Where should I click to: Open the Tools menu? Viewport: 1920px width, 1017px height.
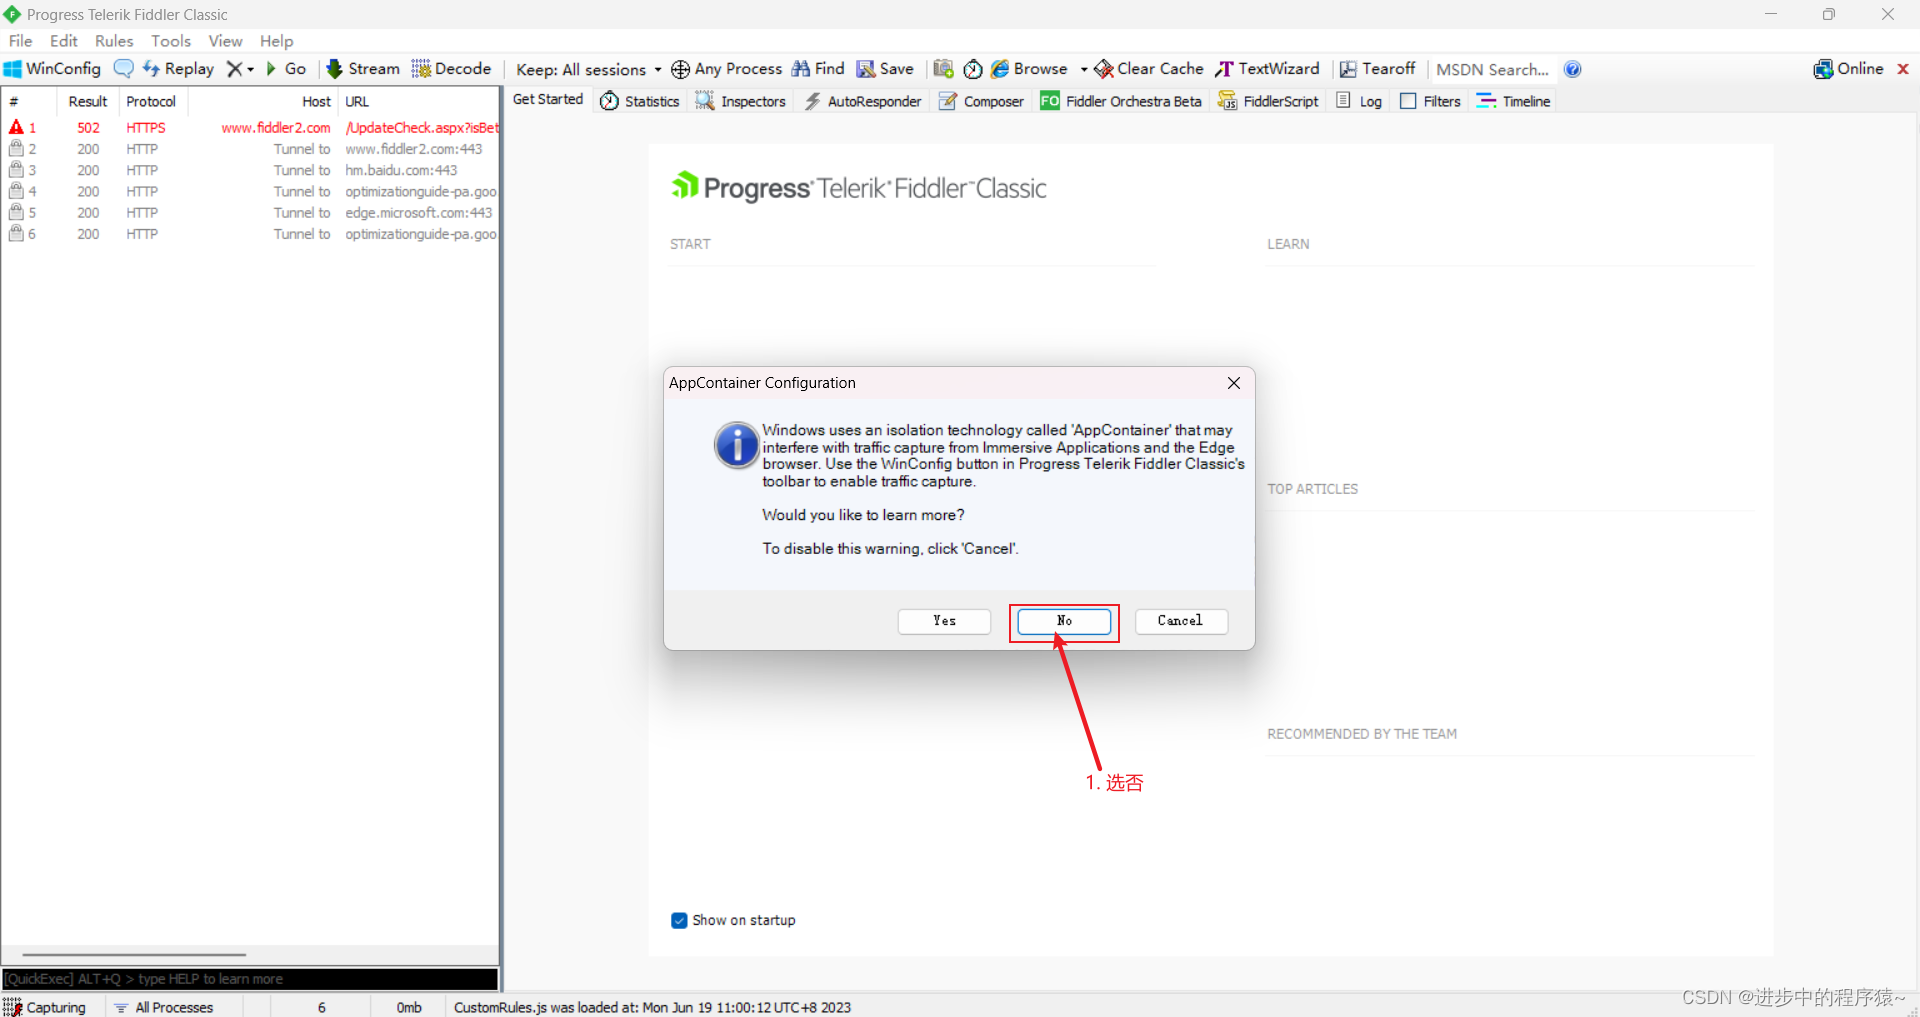tap(171, 41)
